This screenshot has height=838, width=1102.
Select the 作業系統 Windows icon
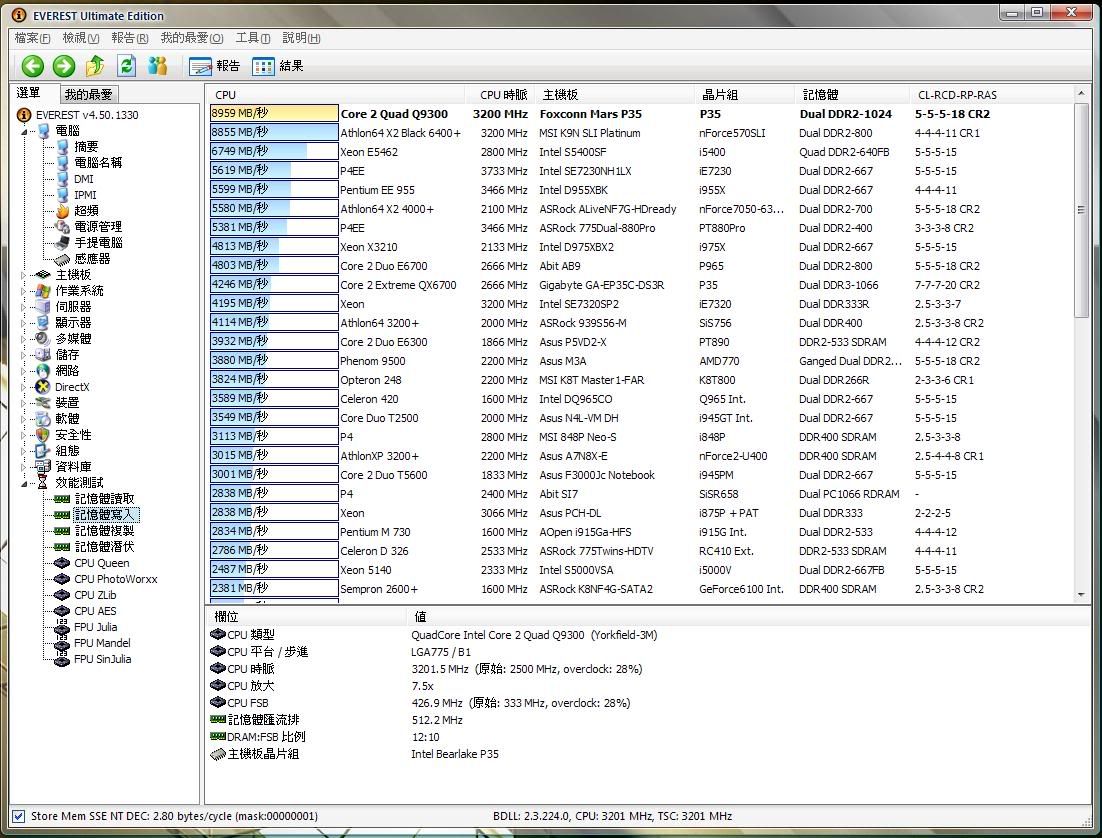coord(43,290)
